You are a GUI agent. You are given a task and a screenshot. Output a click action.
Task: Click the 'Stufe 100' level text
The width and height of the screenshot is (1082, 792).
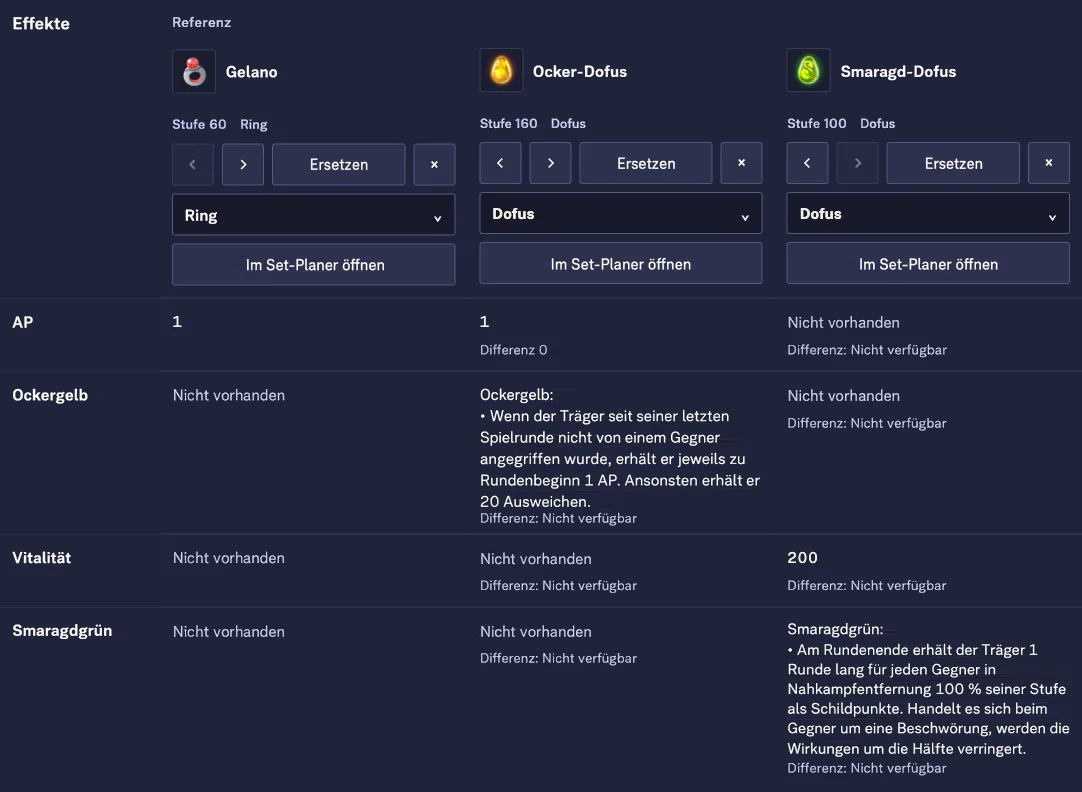816,123
